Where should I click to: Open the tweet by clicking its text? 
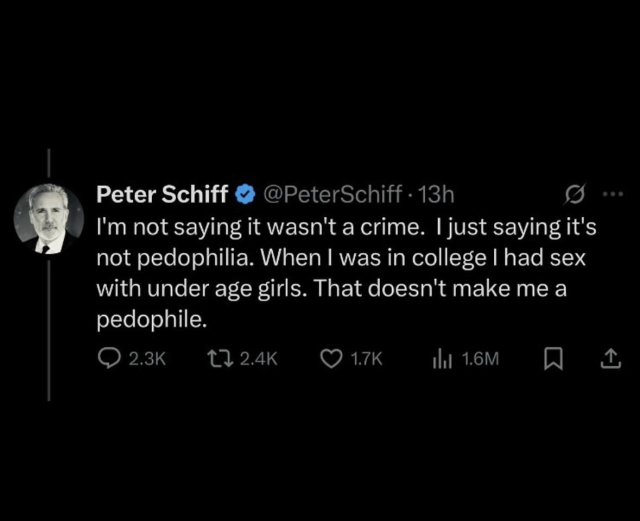(345, 272)
